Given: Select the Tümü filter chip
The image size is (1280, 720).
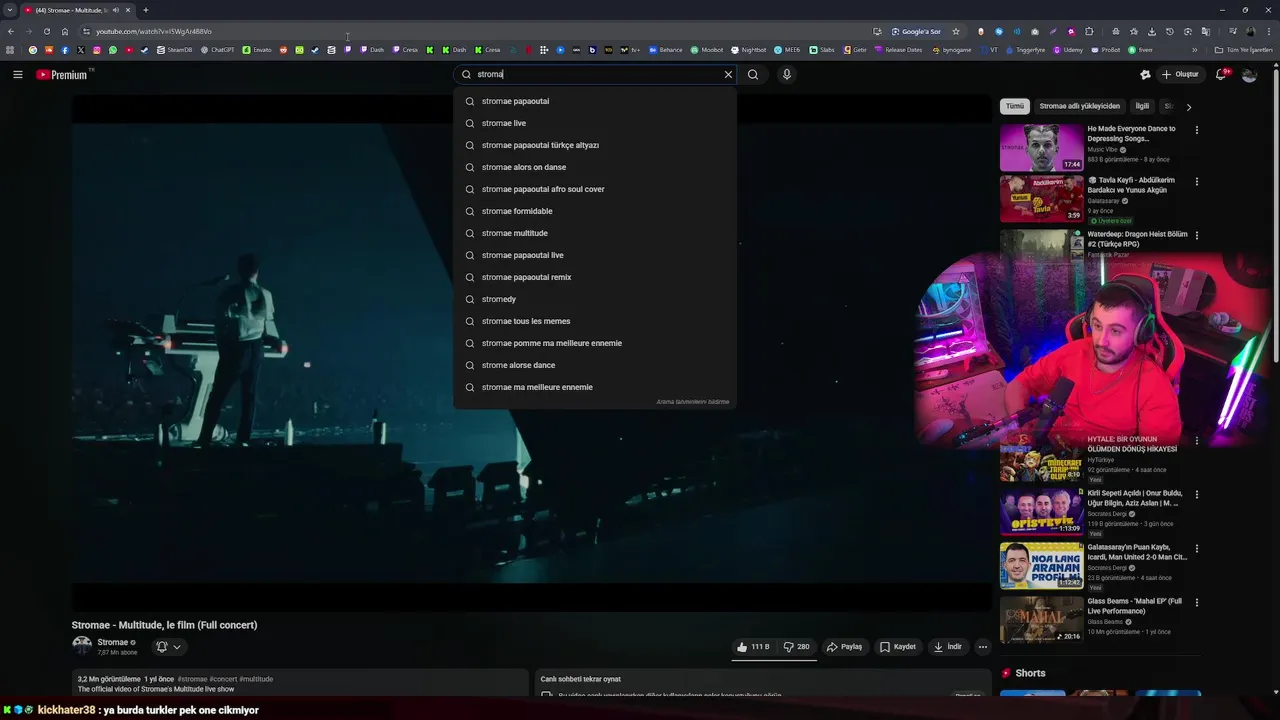Looking at the screenshot, I should (1015, 106).
